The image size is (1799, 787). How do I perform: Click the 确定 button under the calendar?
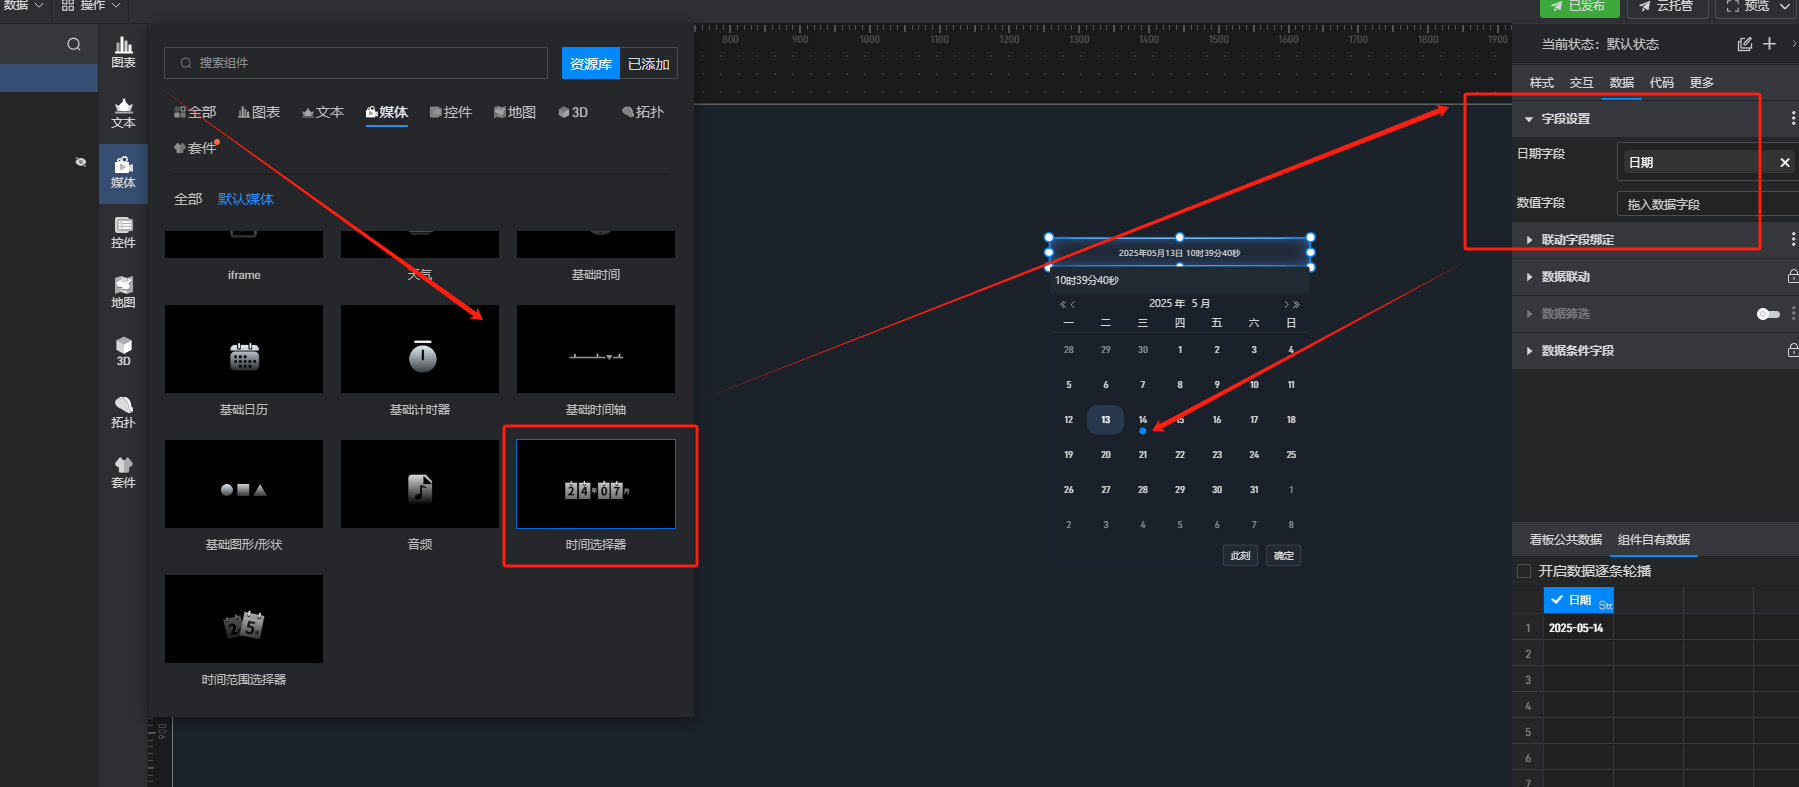[1283, 556]
